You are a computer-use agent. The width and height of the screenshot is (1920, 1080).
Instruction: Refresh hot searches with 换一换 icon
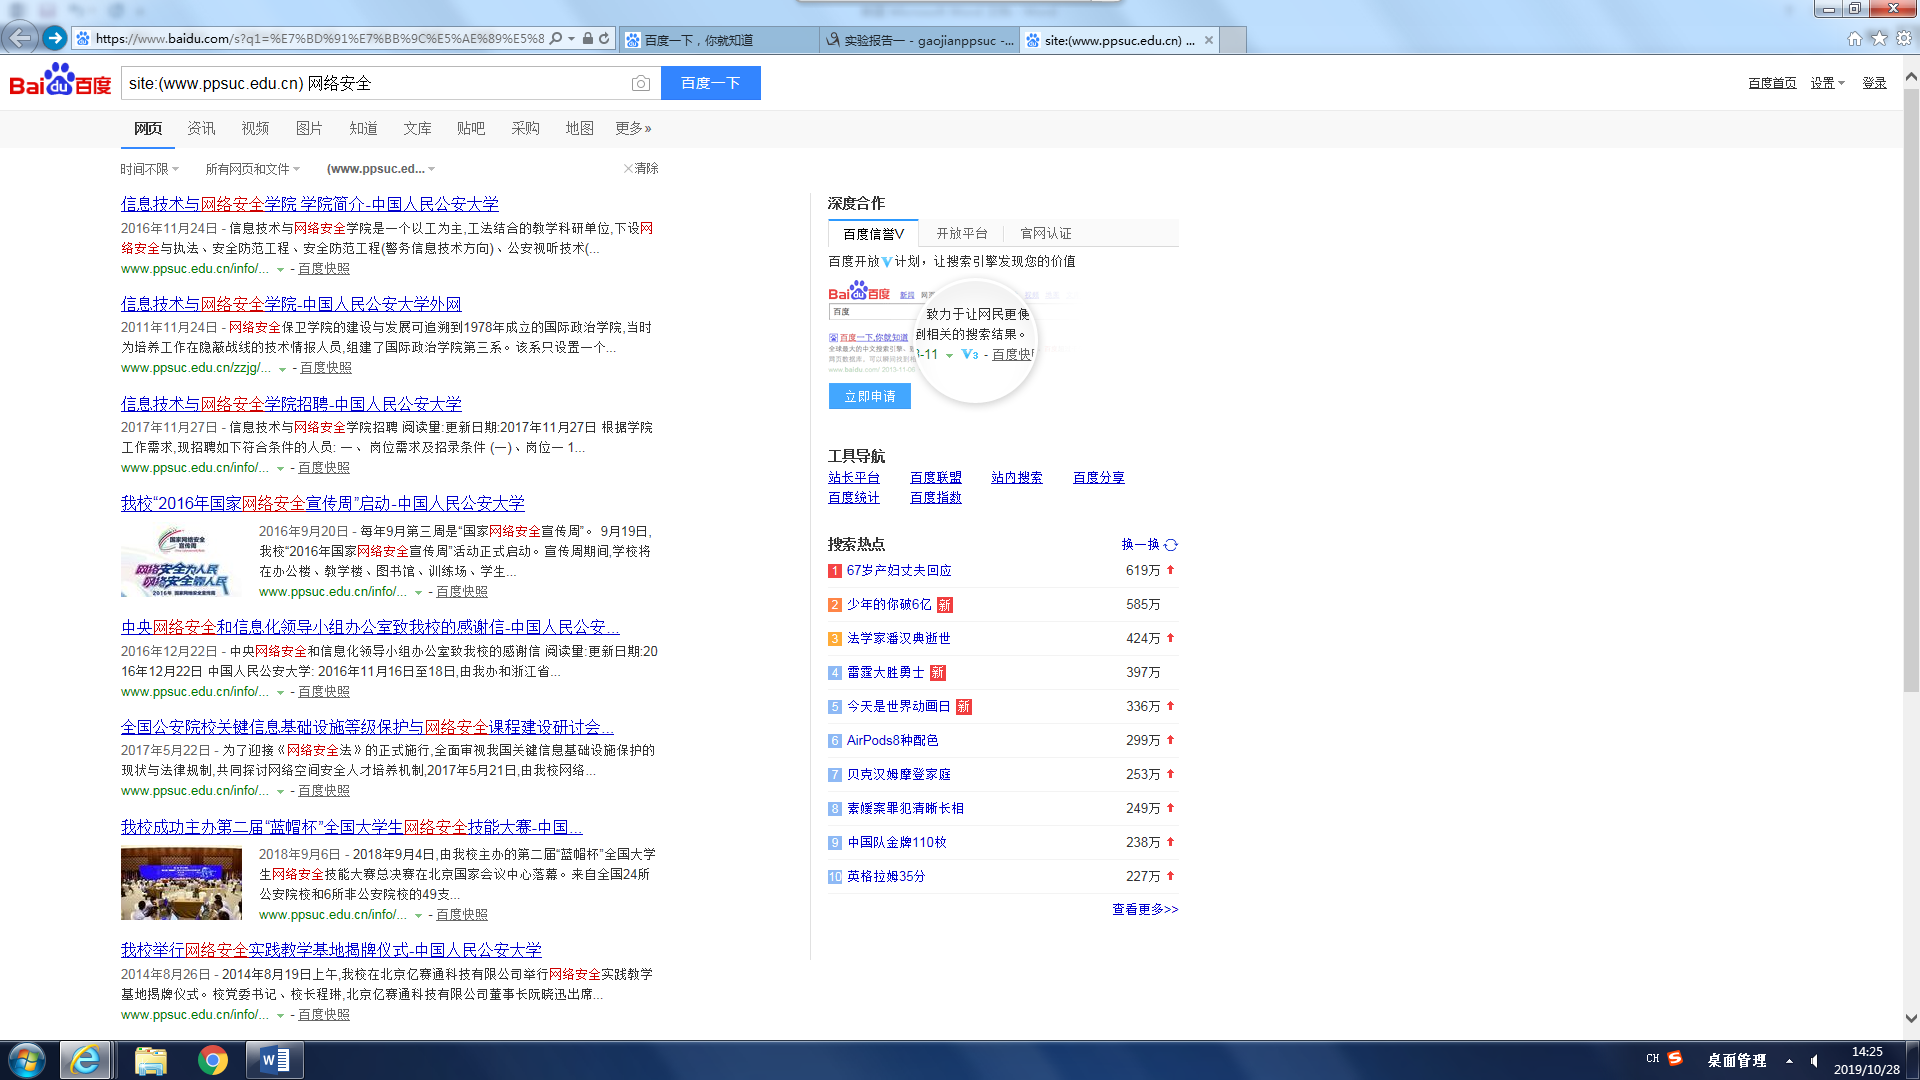pos(1171,545)
